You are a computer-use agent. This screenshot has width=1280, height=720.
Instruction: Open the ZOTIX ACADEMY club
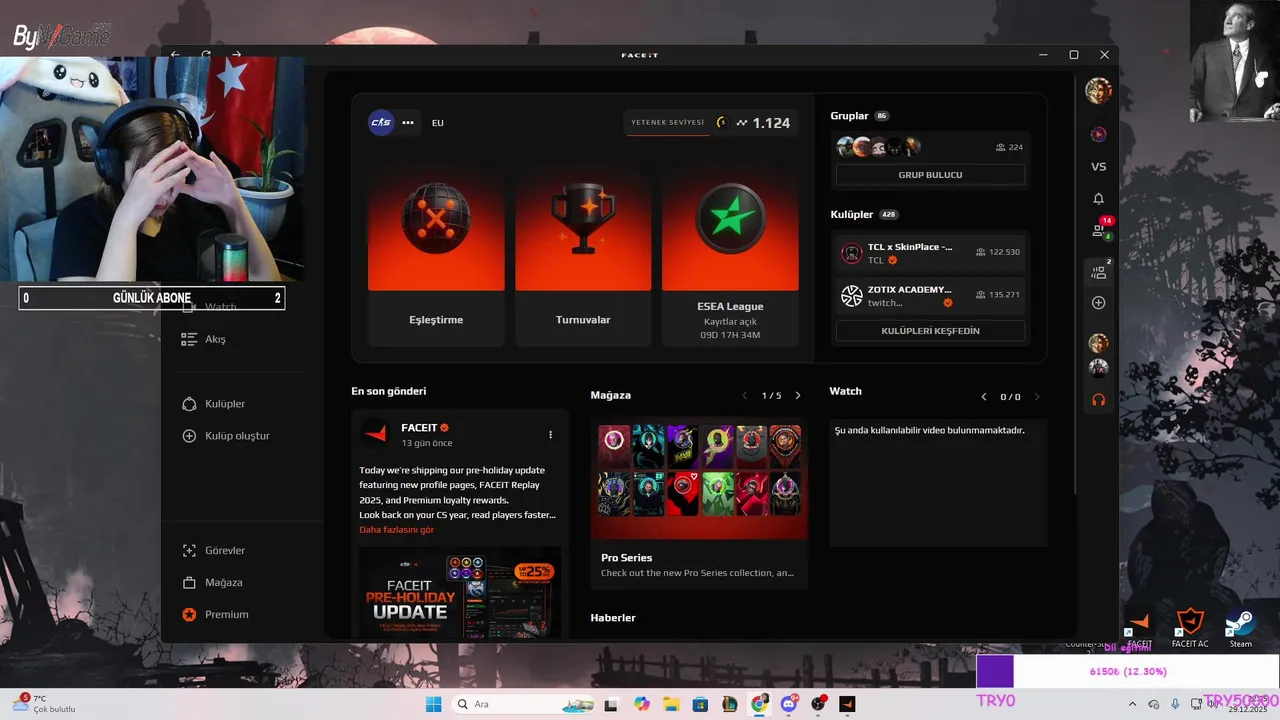tap(930, 296)
